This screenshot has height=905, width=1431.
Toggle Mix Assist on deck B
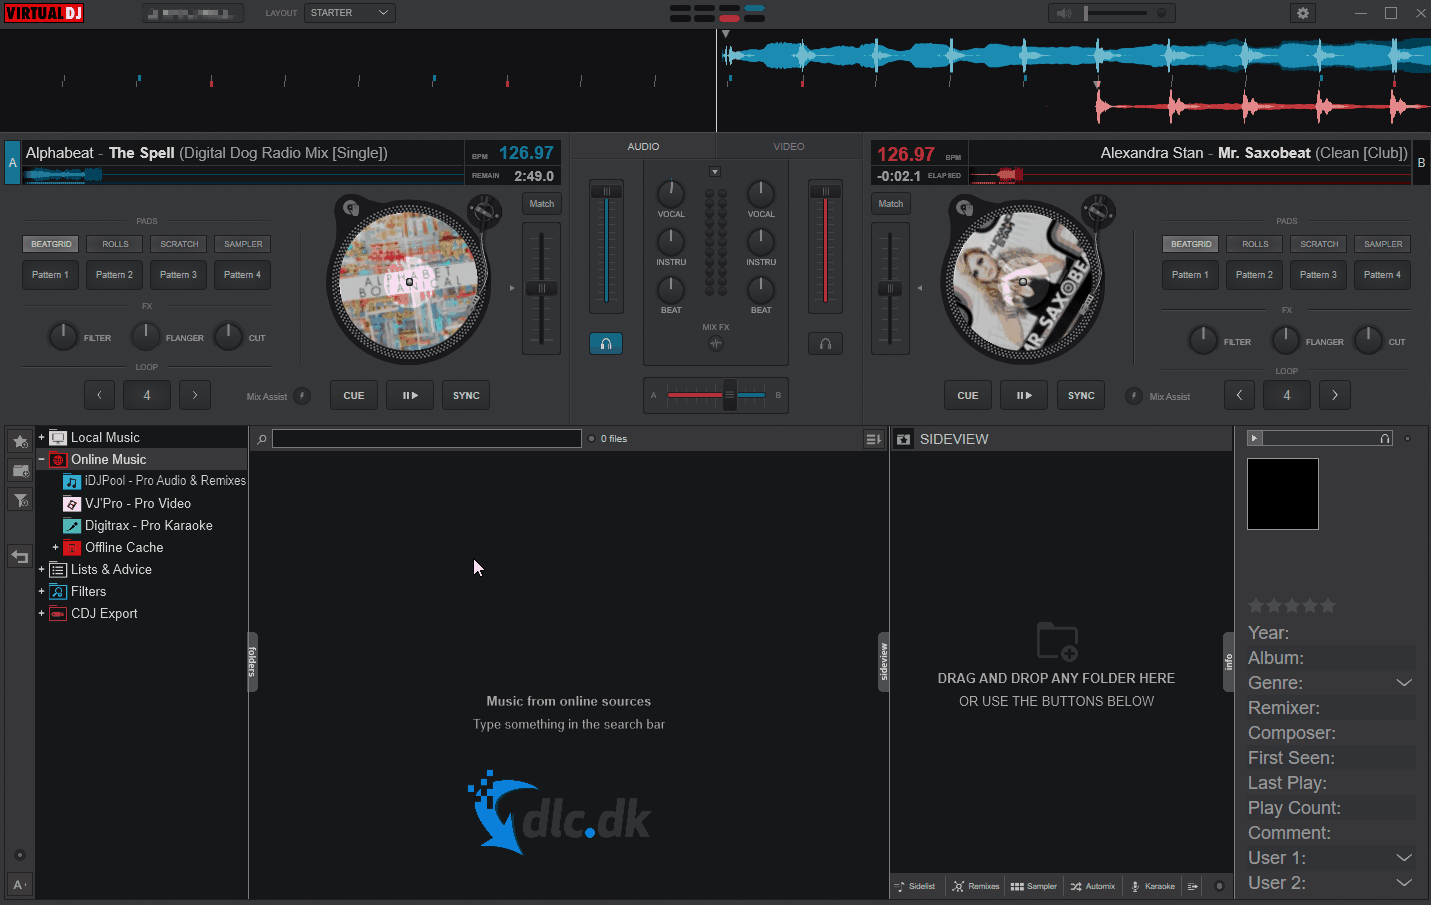1134,396
